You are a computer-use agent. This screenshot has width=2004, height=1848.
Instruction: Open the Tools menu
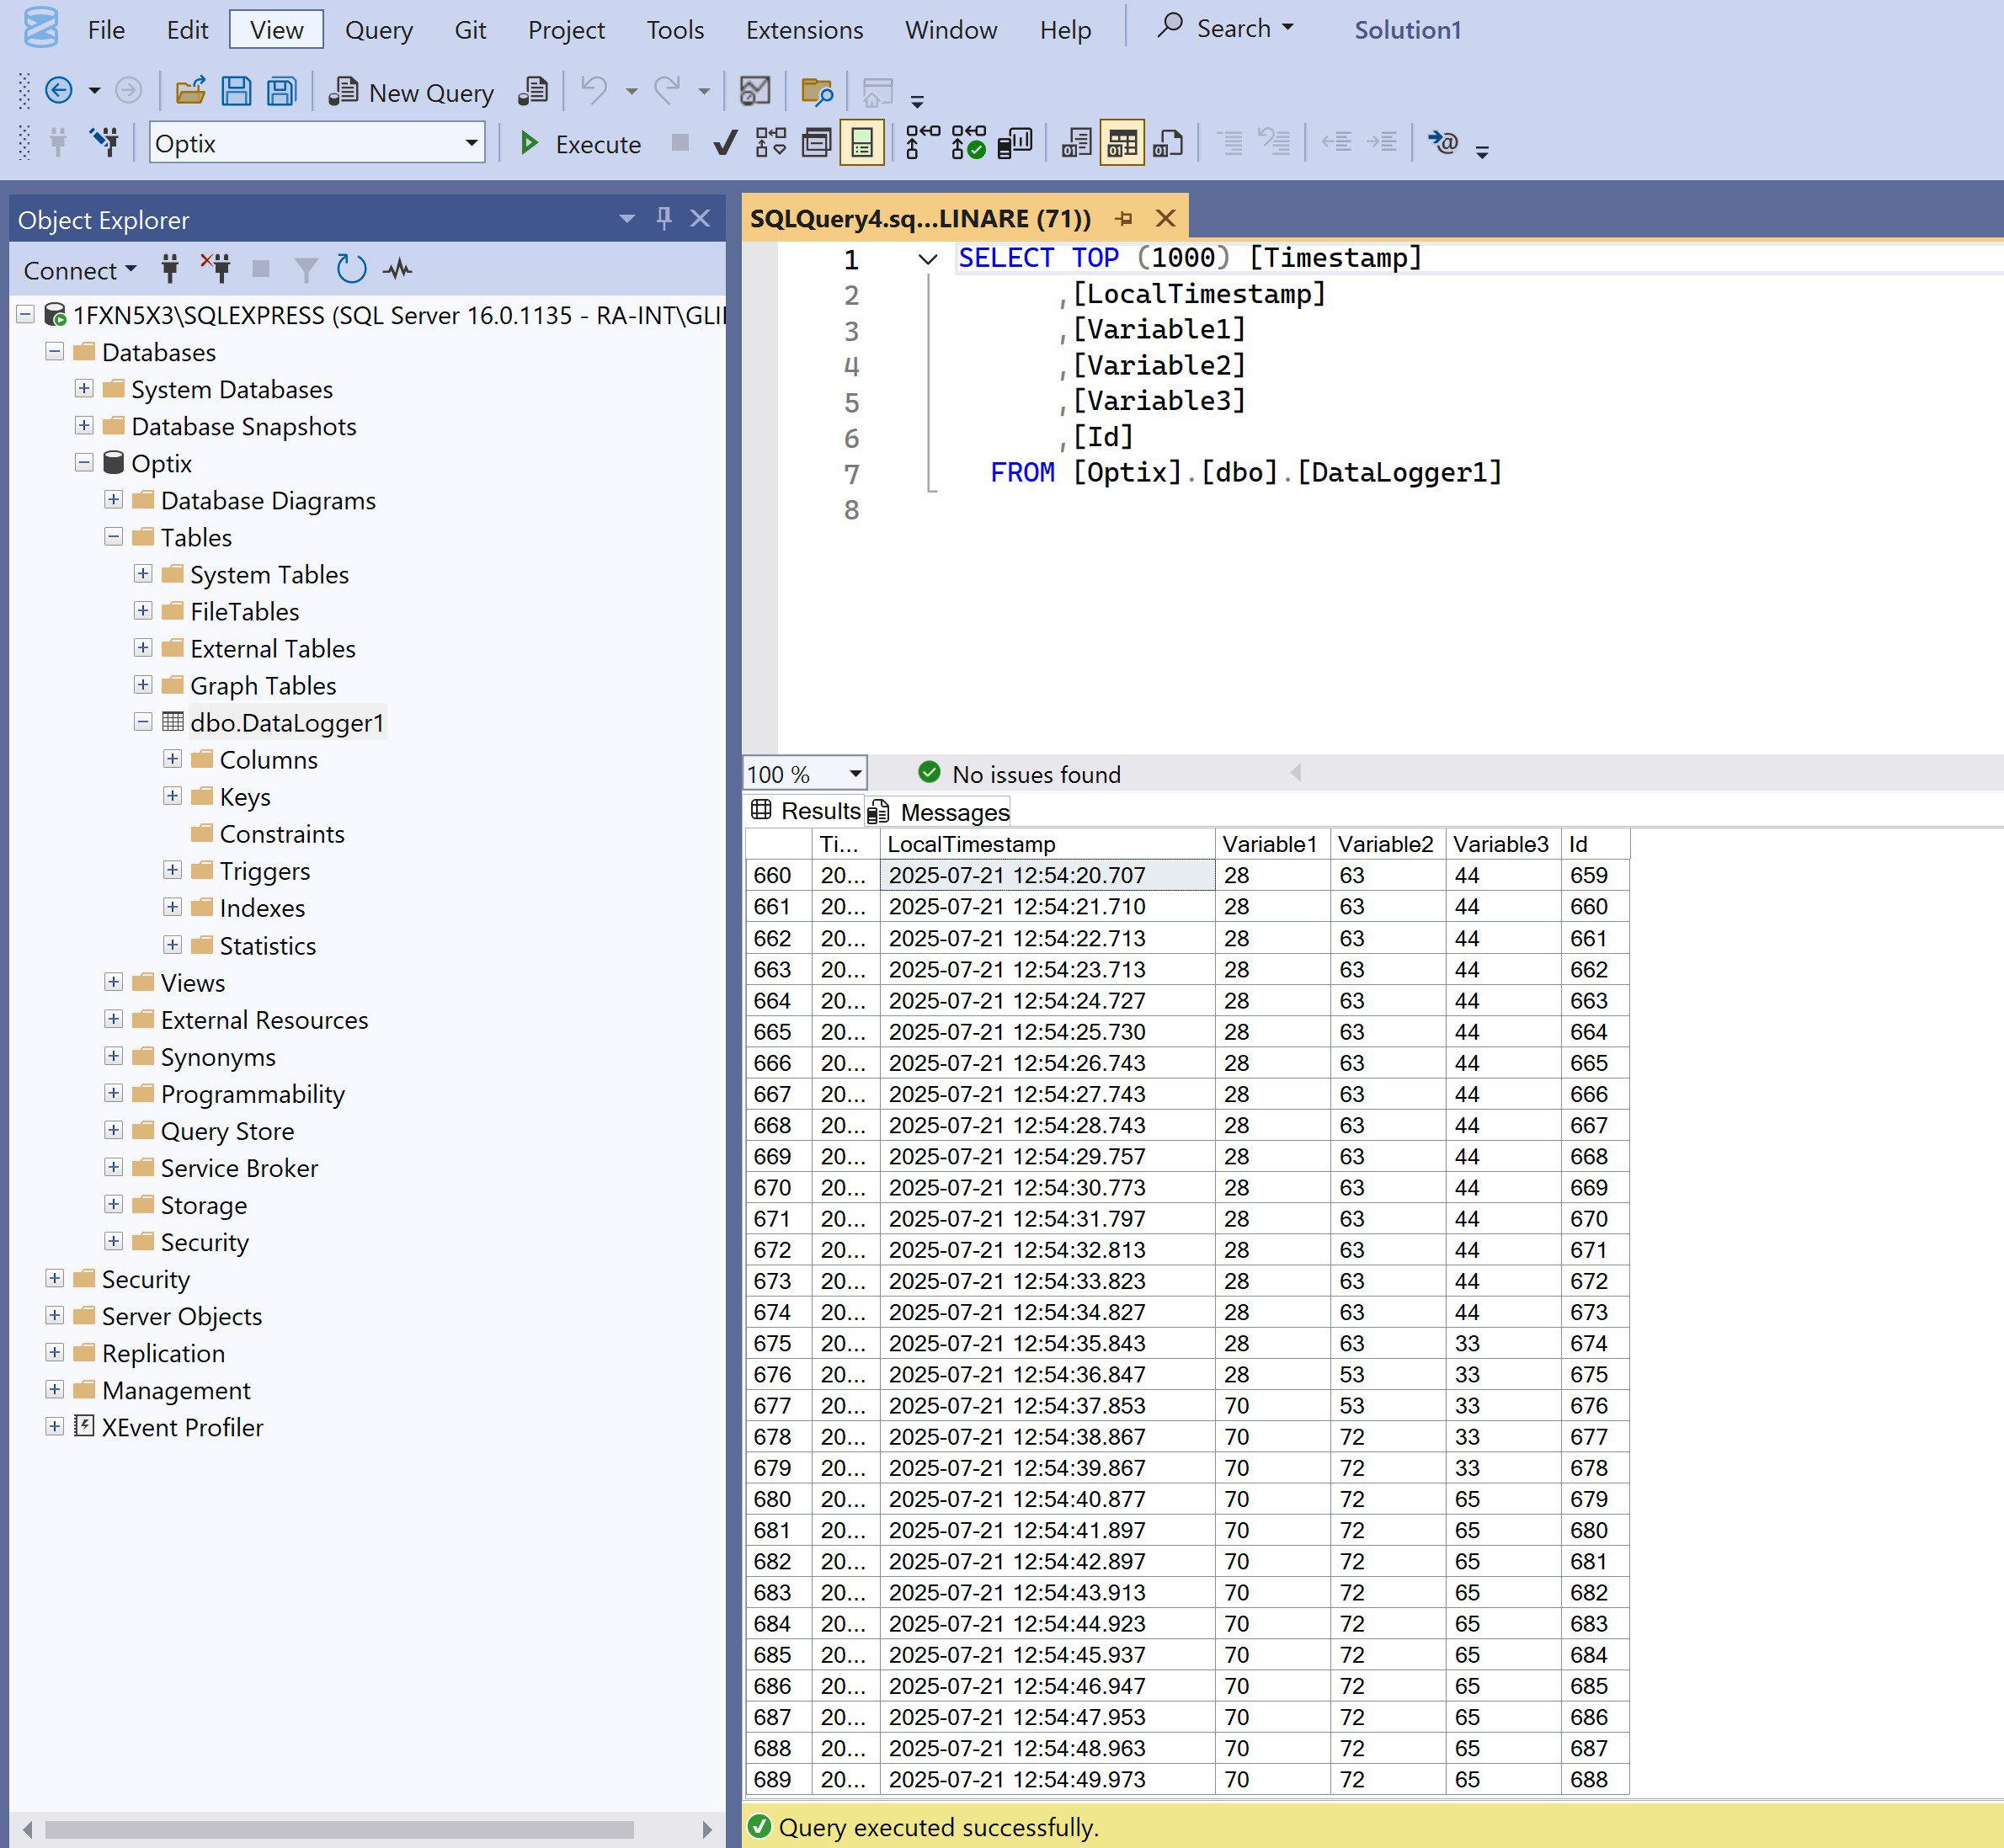click(x=675, y=30)
